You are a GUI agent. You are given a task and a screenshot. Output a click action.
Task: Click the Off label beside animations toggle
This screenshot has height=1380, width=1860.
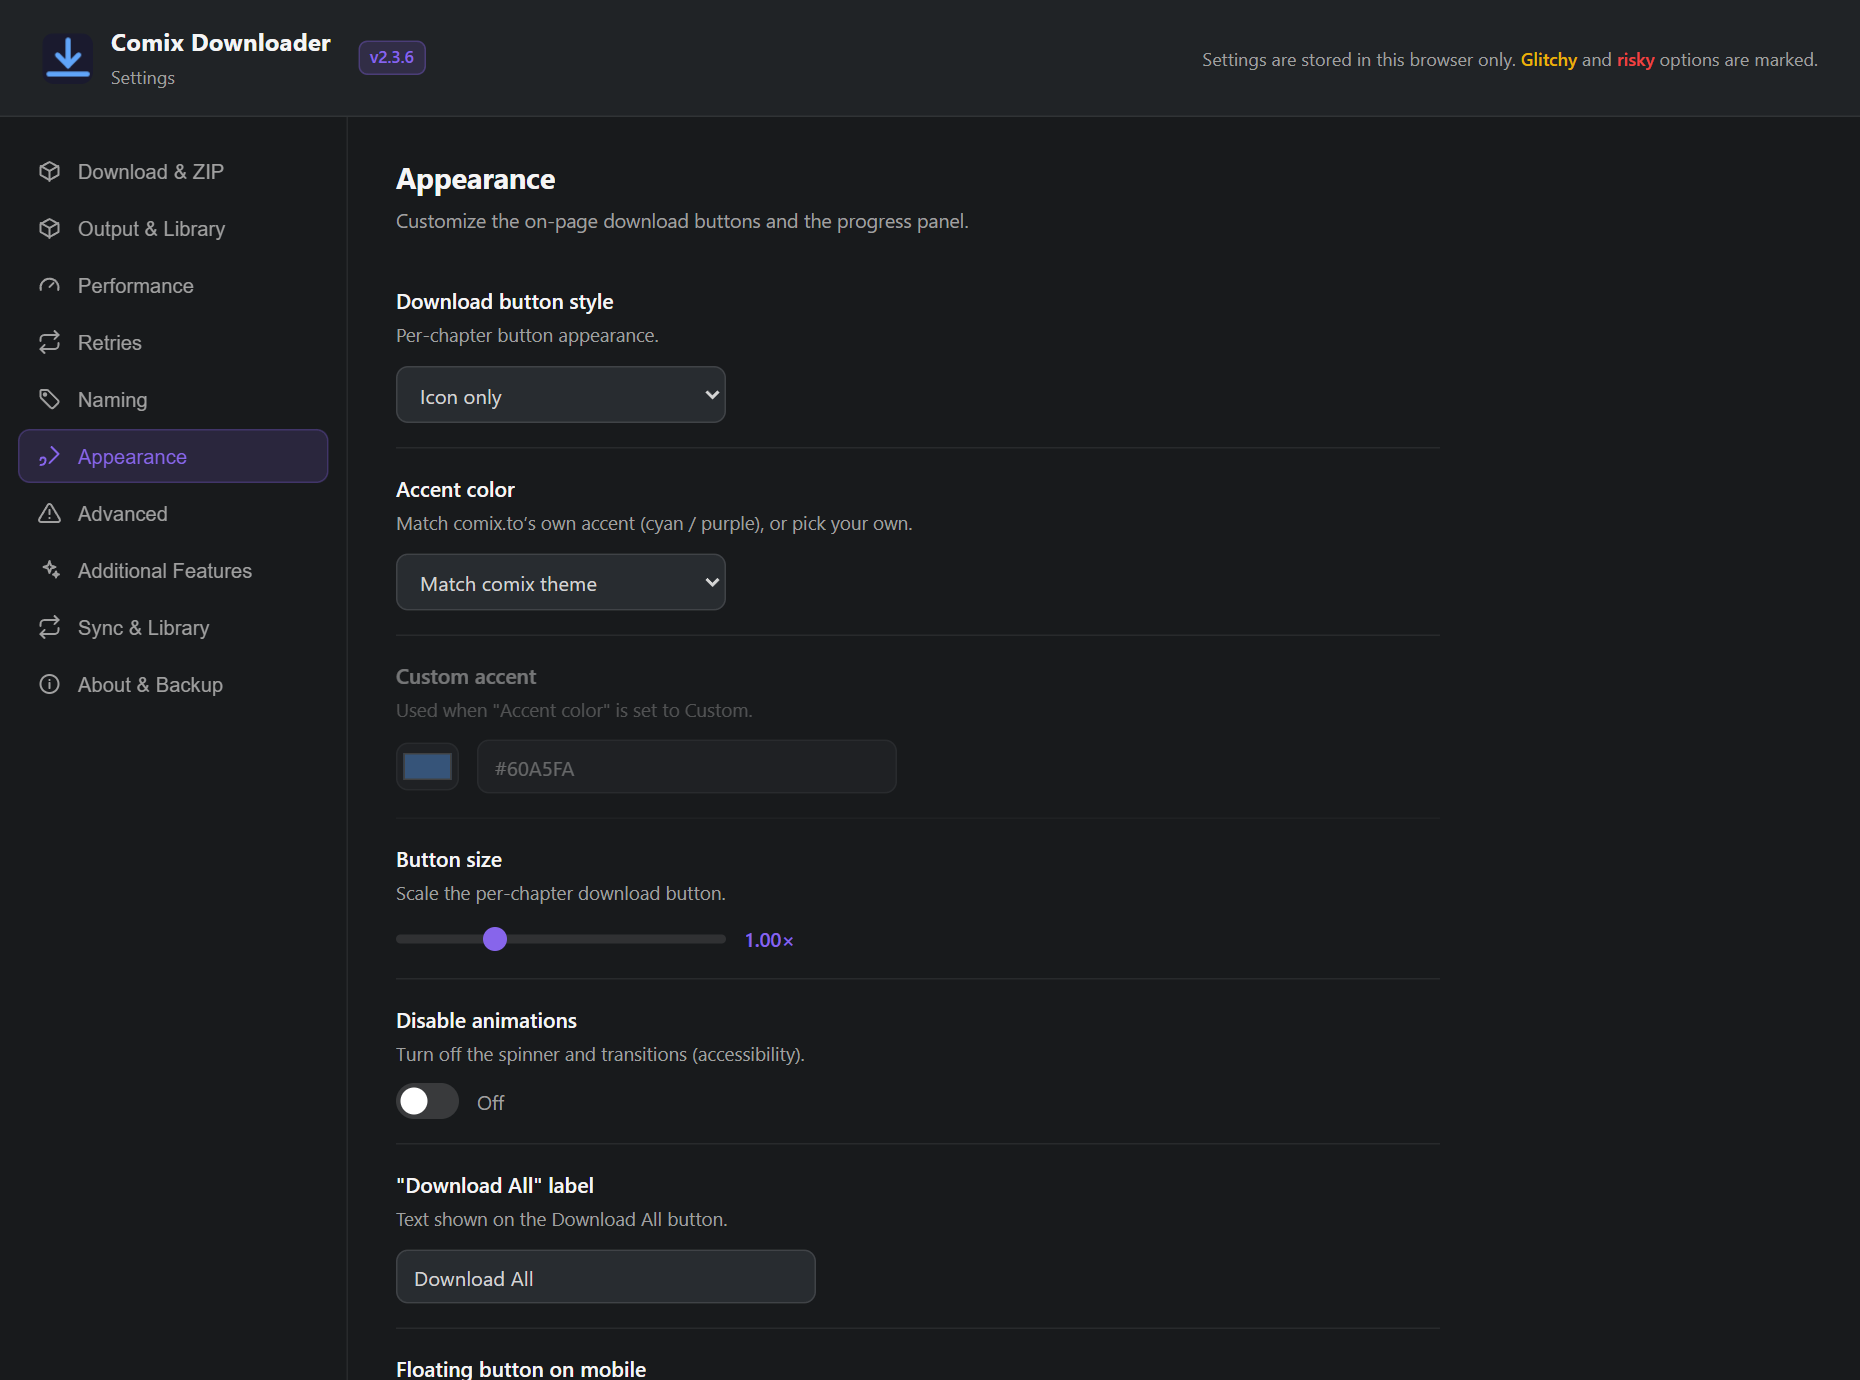tap(490, 1102)
